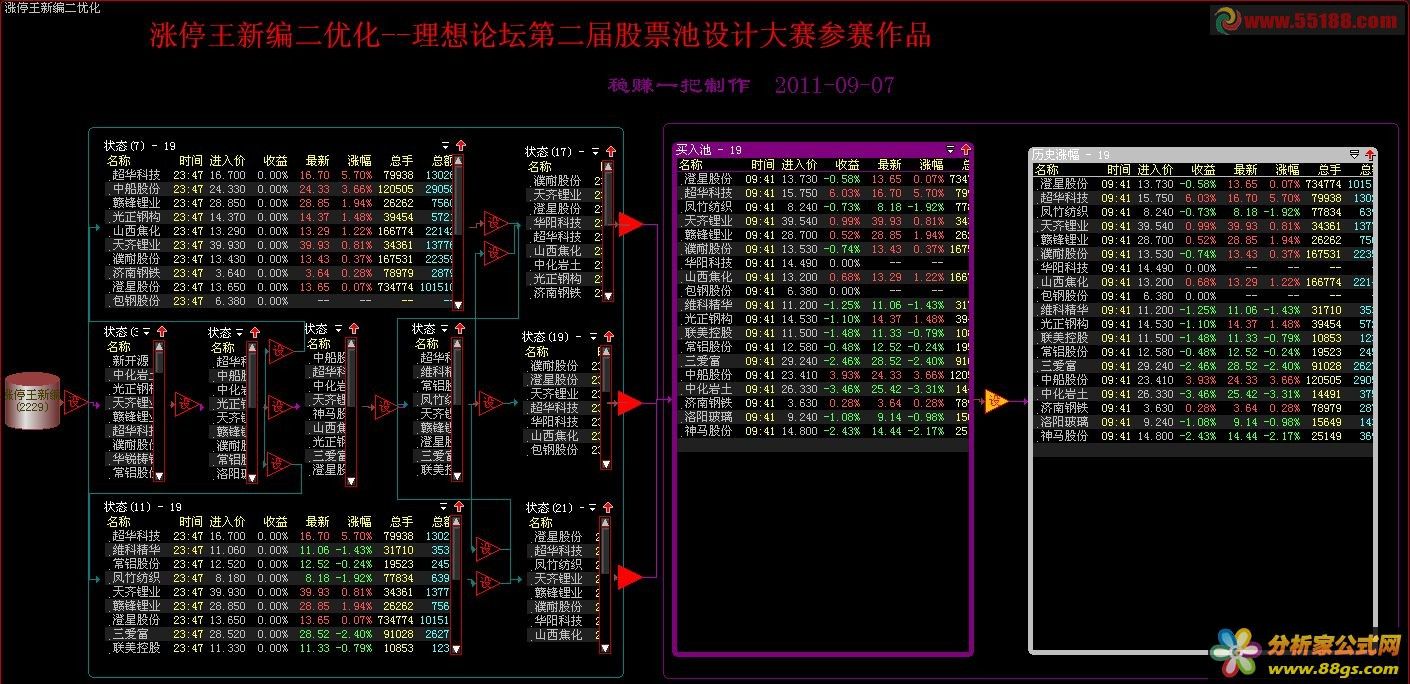Select the 状态(7) - 19 panel title
1410x684 pixels.
point(140,146)
